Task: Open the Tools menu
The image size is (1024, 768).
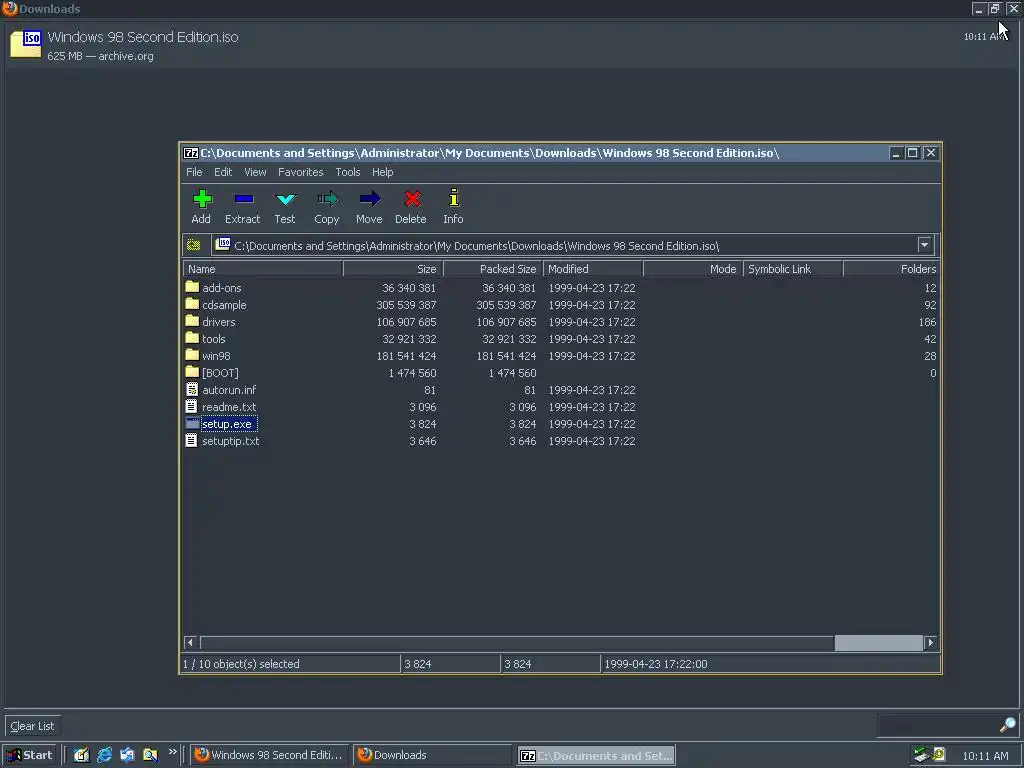Action: click(x=347, y=172)
